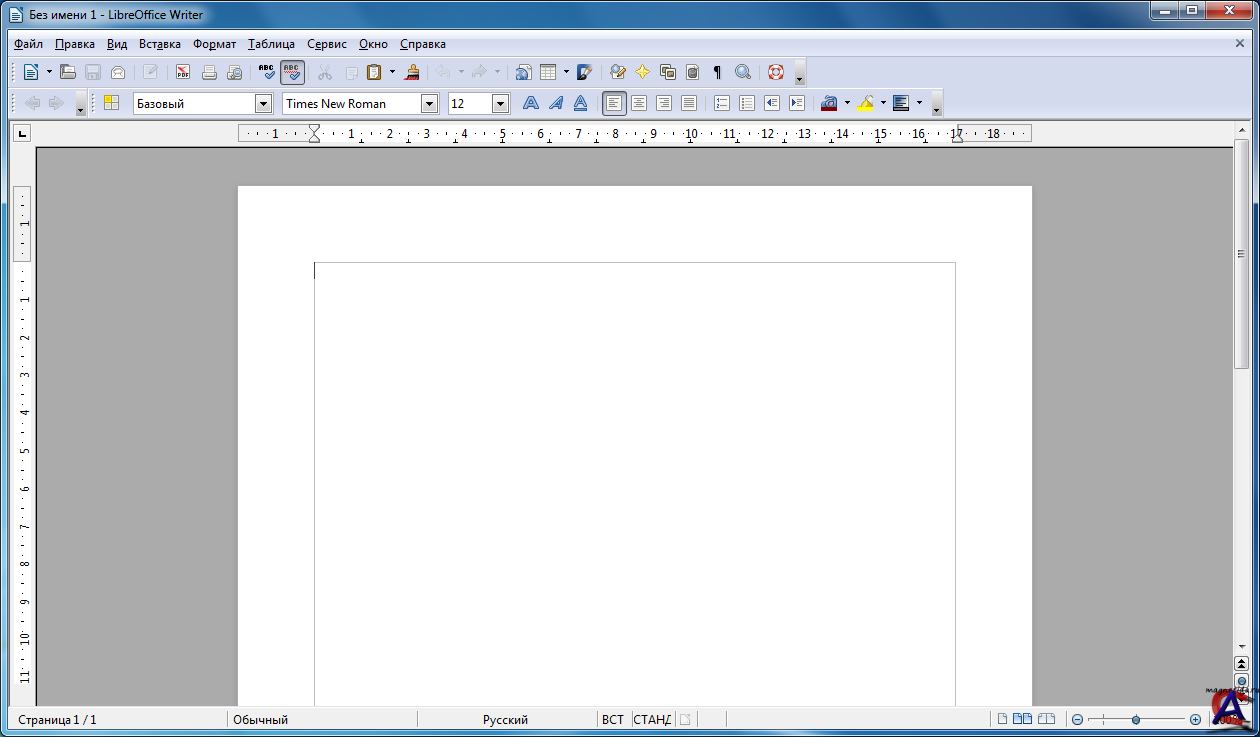This screenshot has height=737, width=1260.
Task: Click the Clone Formatting paintbrush icon
Action: tap(412, 72)
